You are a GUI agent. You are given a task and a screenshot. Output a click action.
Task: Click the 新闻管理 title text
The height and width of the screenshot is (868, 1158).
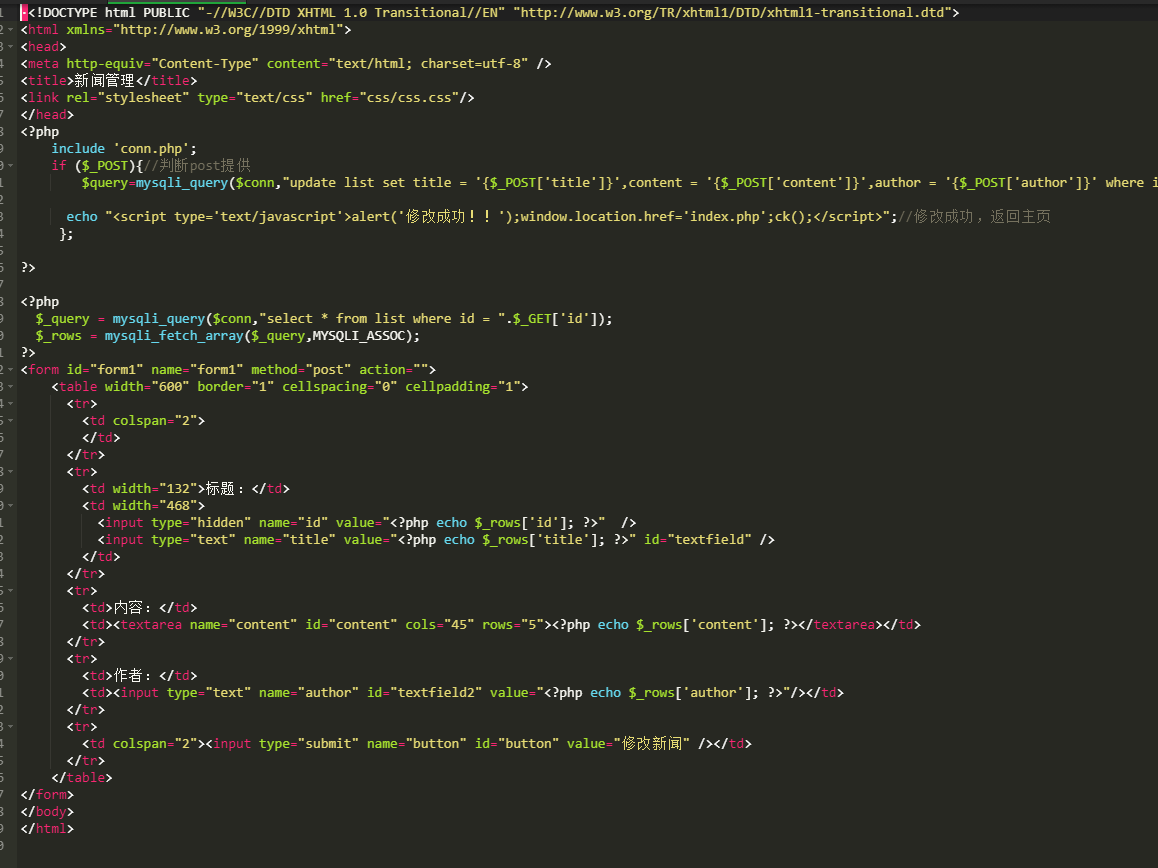tap(104, 81)
